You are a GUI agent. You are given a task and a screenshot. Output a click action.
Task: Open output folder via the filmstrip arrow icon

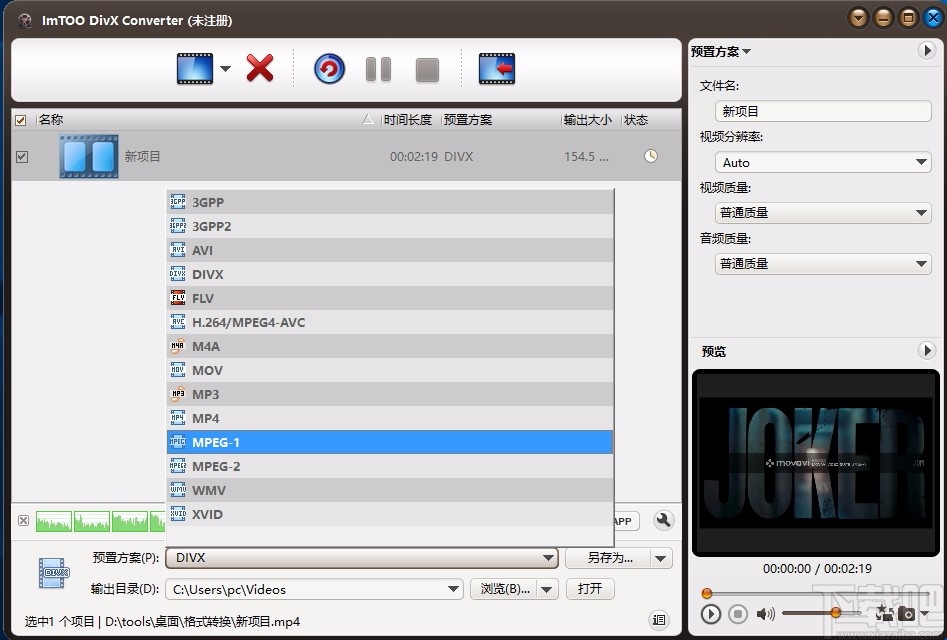point(494,69)
